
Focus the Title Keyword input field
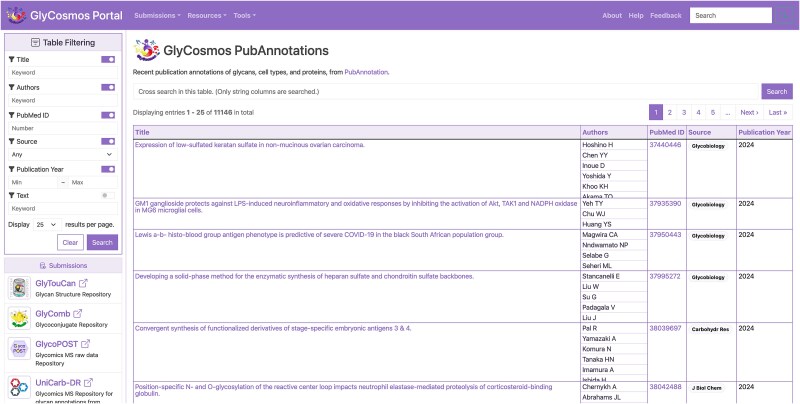point(63,72)
